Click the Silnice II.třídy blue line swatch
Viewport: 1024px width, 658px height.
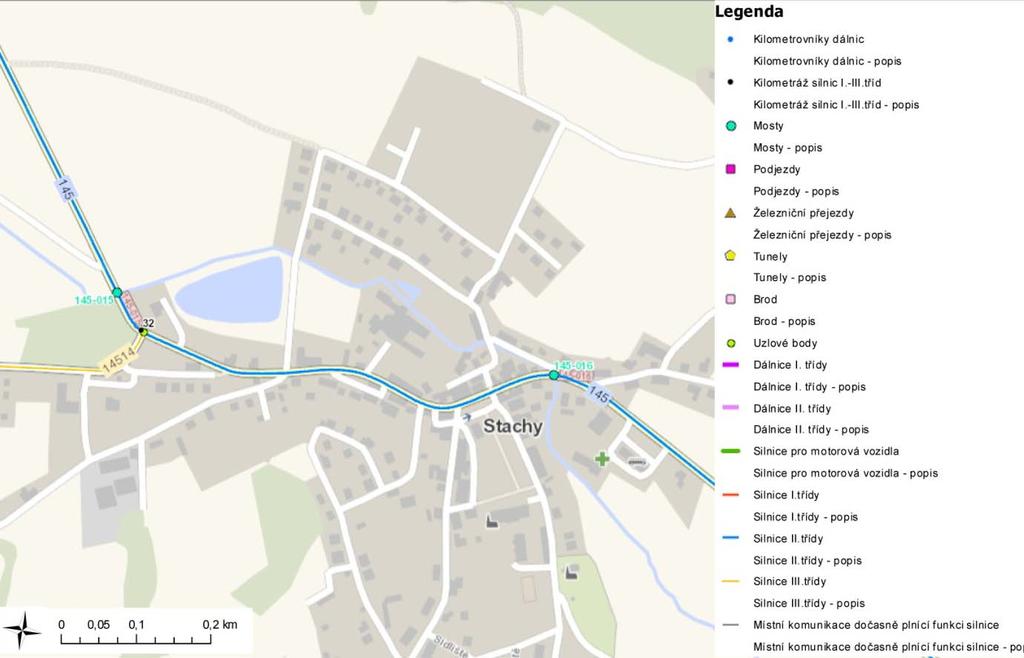[730, 538]
